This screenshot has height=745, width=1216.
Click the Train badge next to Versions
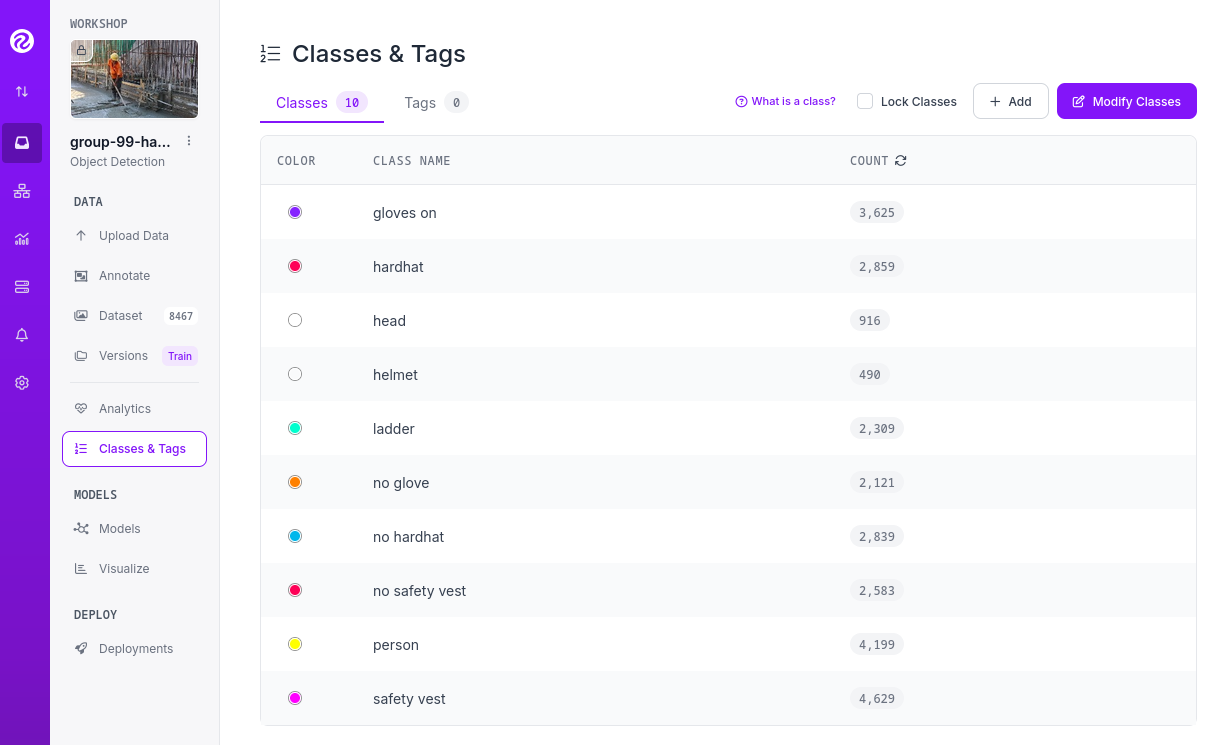point(180,356)
